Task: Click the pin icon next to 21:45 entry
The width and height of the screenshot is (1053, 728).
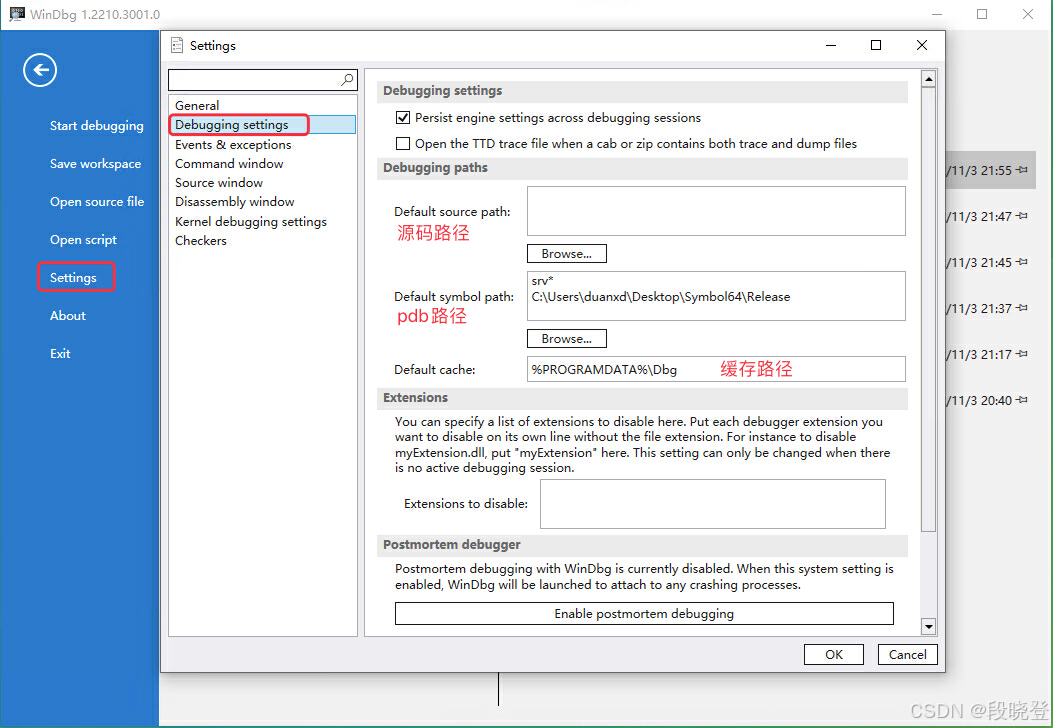Action: pyautogui.click(x=1022, y=262)
